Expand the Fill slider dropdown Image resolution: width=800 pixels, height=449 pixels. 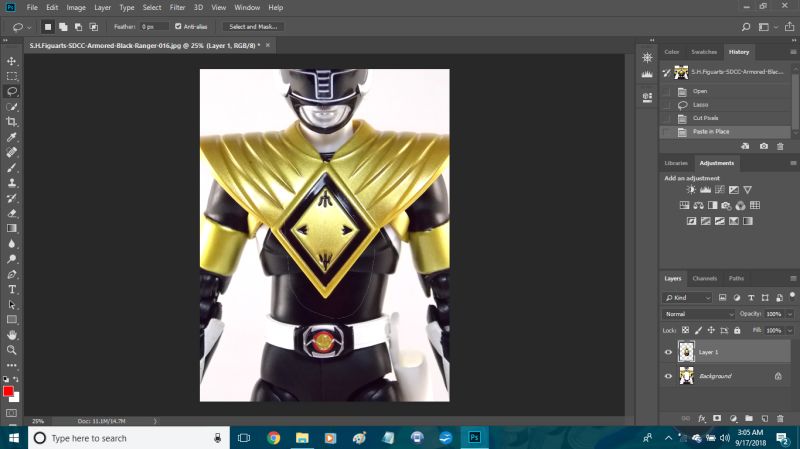coord(790,331)
